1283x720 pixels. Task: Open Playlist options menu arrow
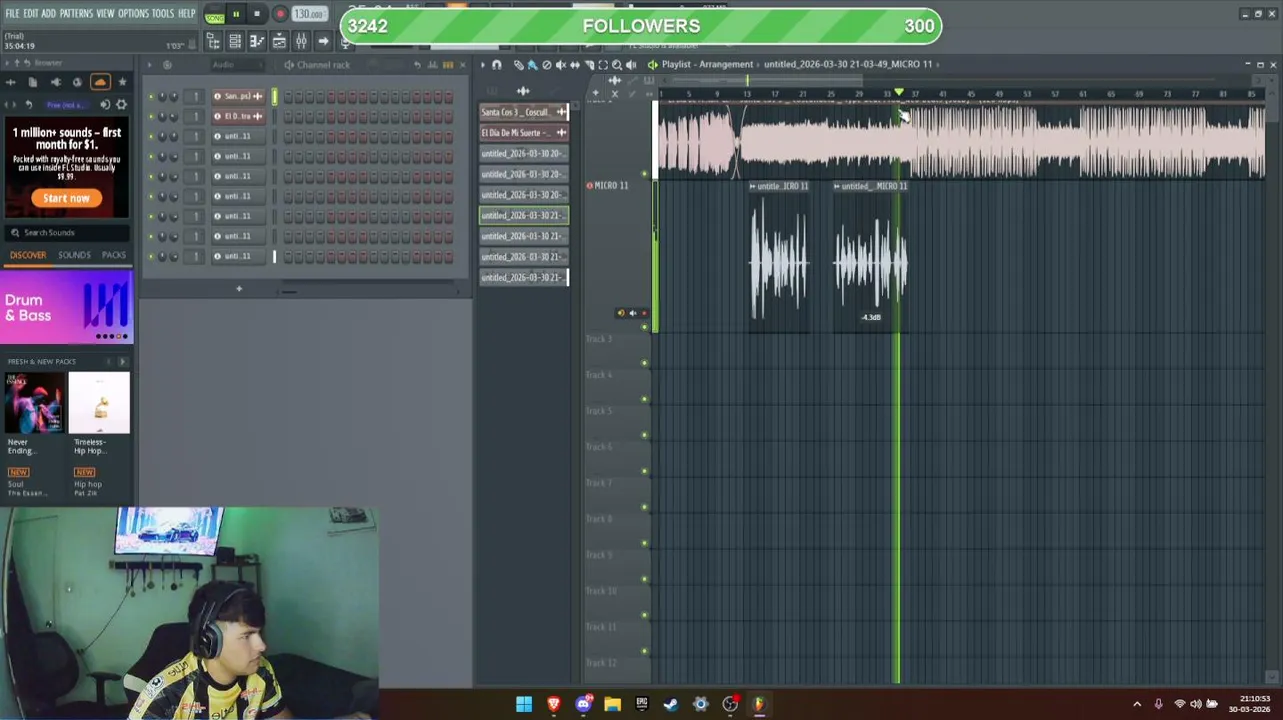pyautogui.click(x=483, y=65)
